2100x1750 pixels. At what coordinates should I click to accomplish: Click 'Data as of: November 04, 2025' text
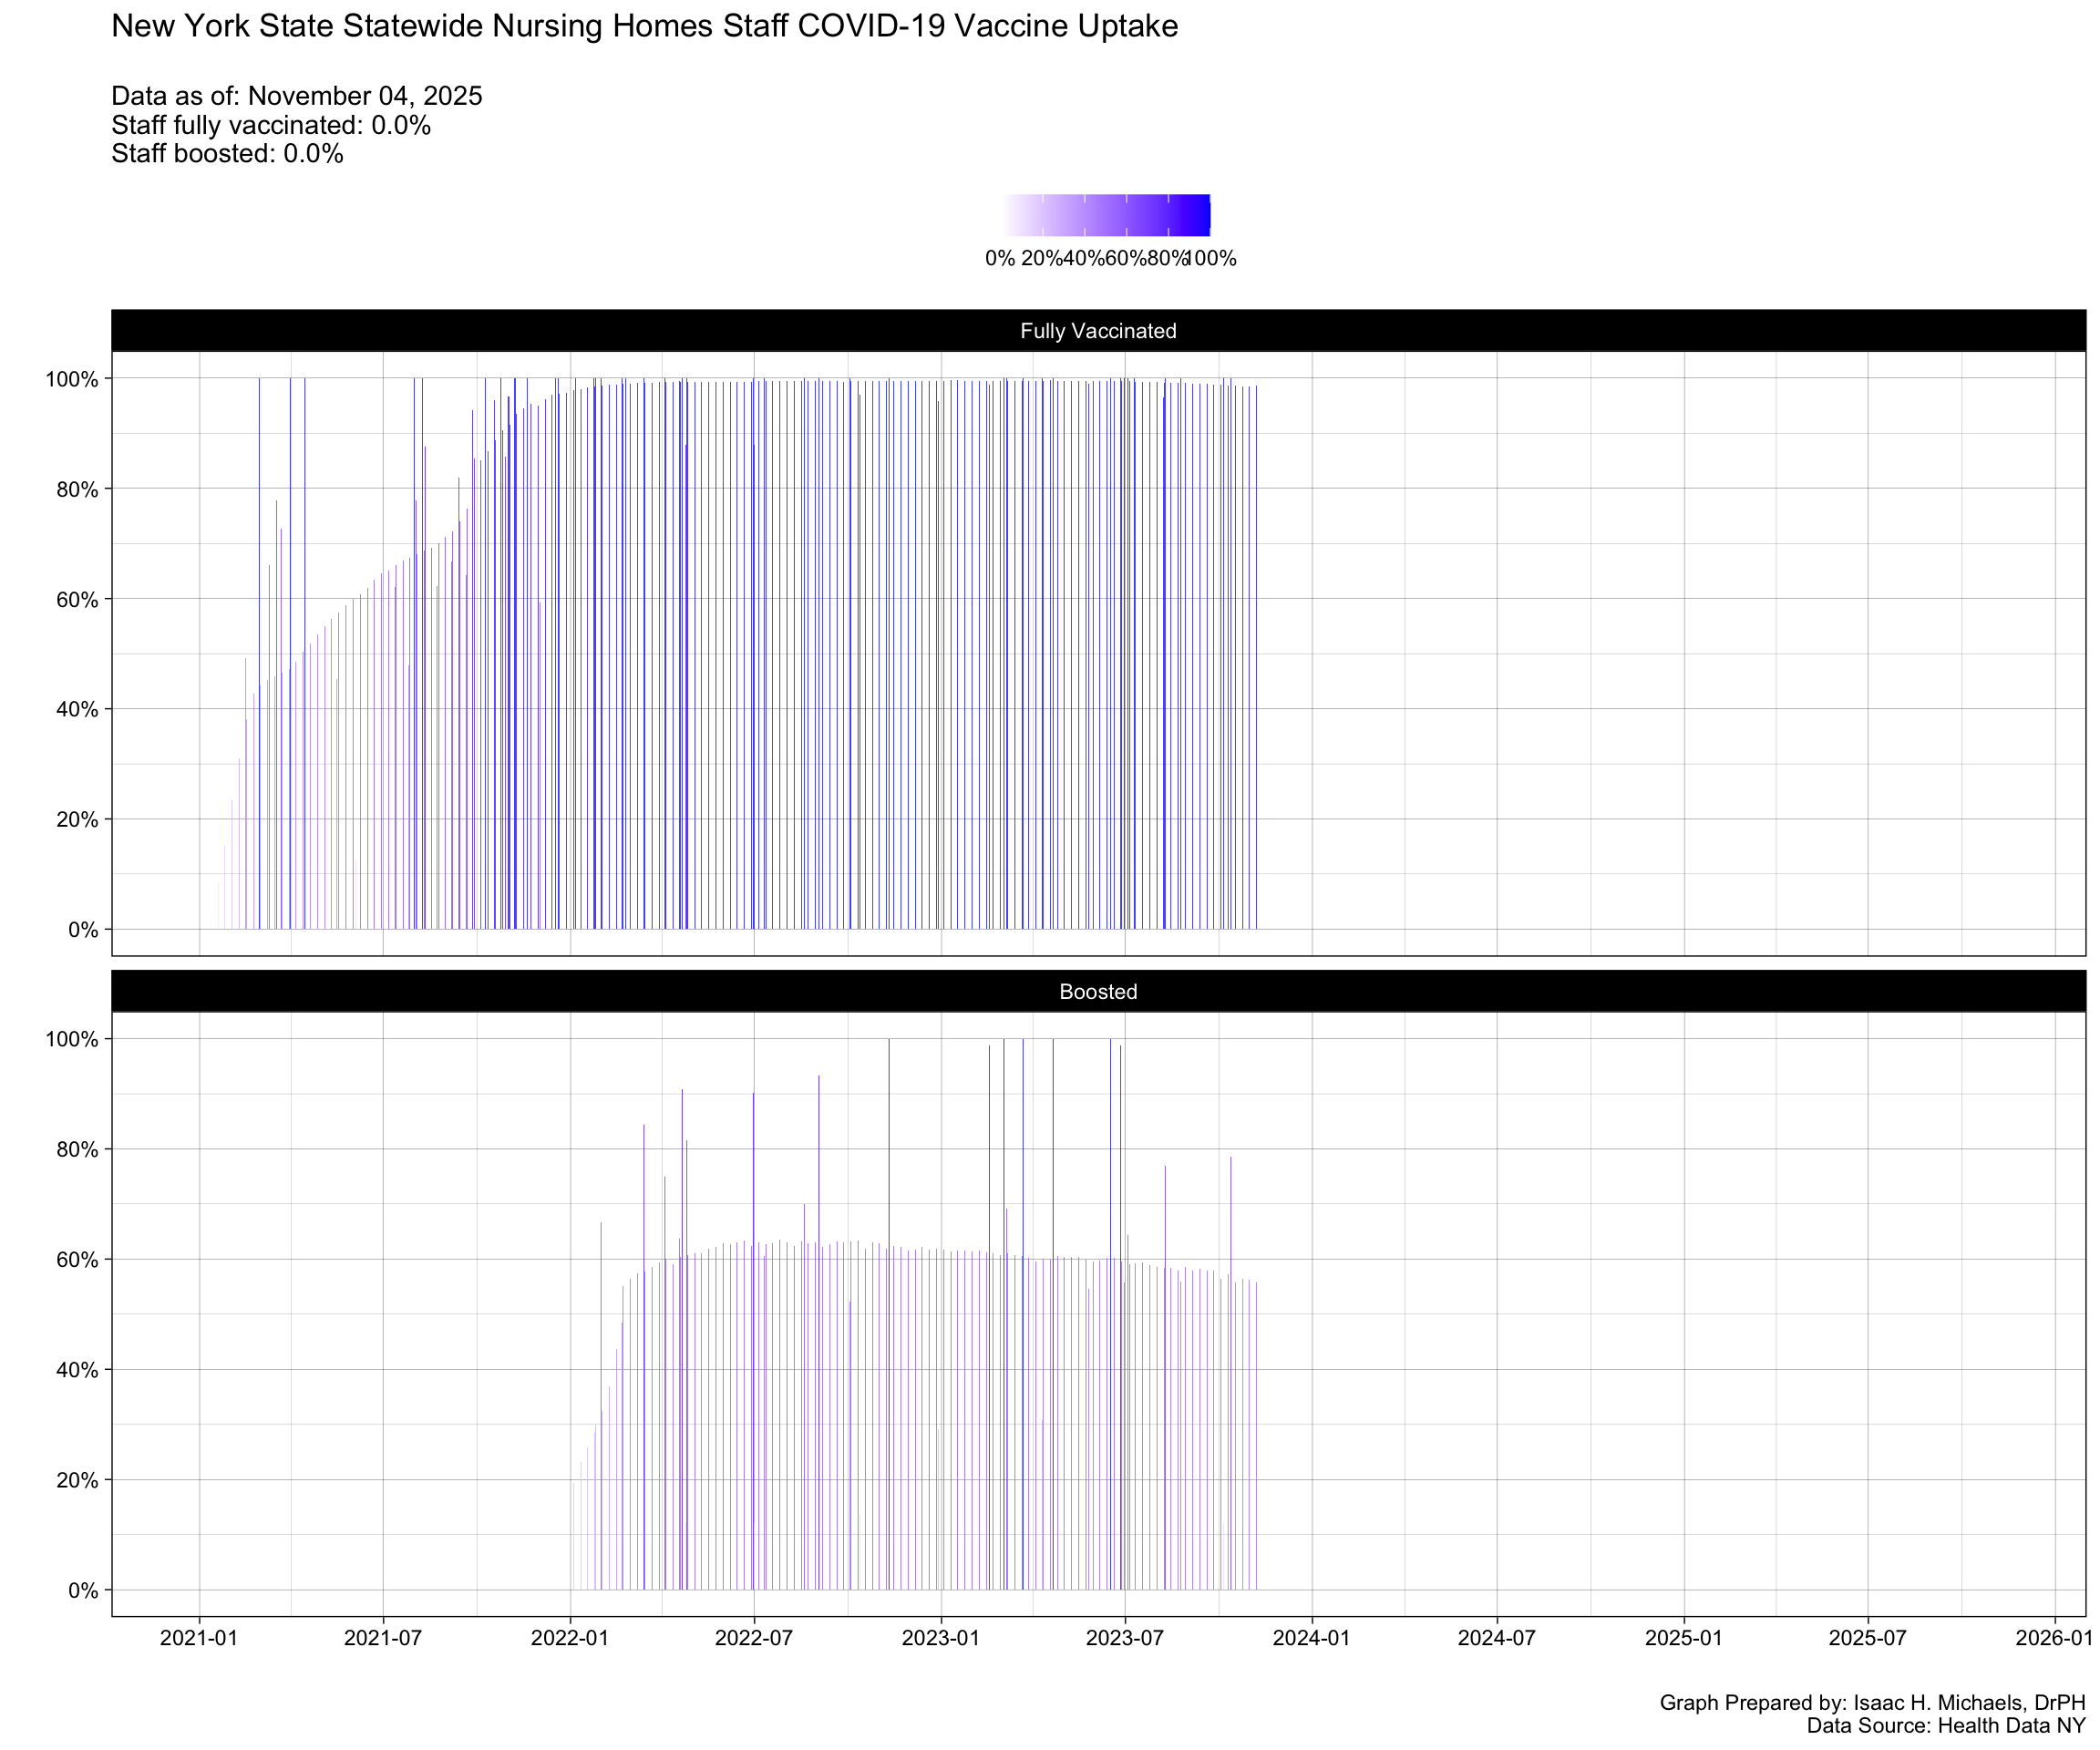(x=297, y=96)
